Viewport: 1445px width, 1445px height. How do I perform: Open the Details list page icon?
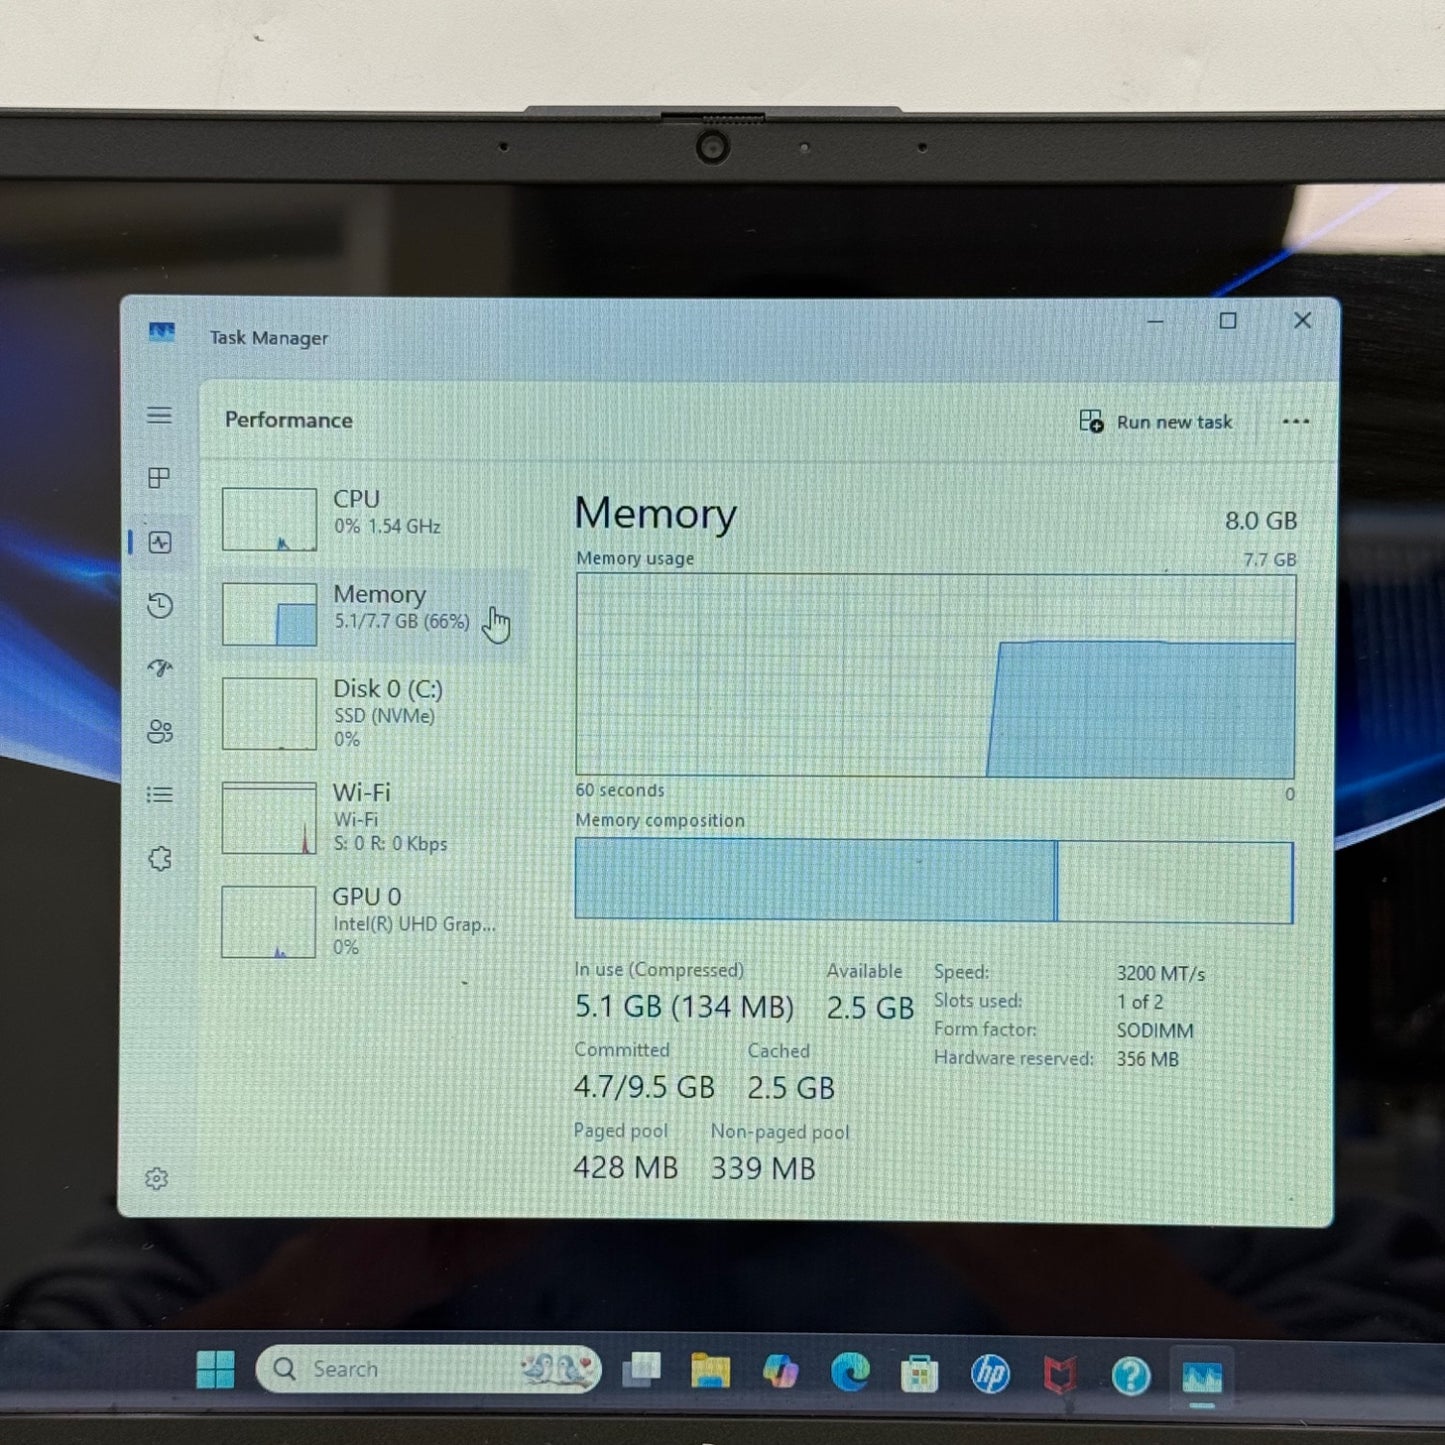[x=160, y=795]
